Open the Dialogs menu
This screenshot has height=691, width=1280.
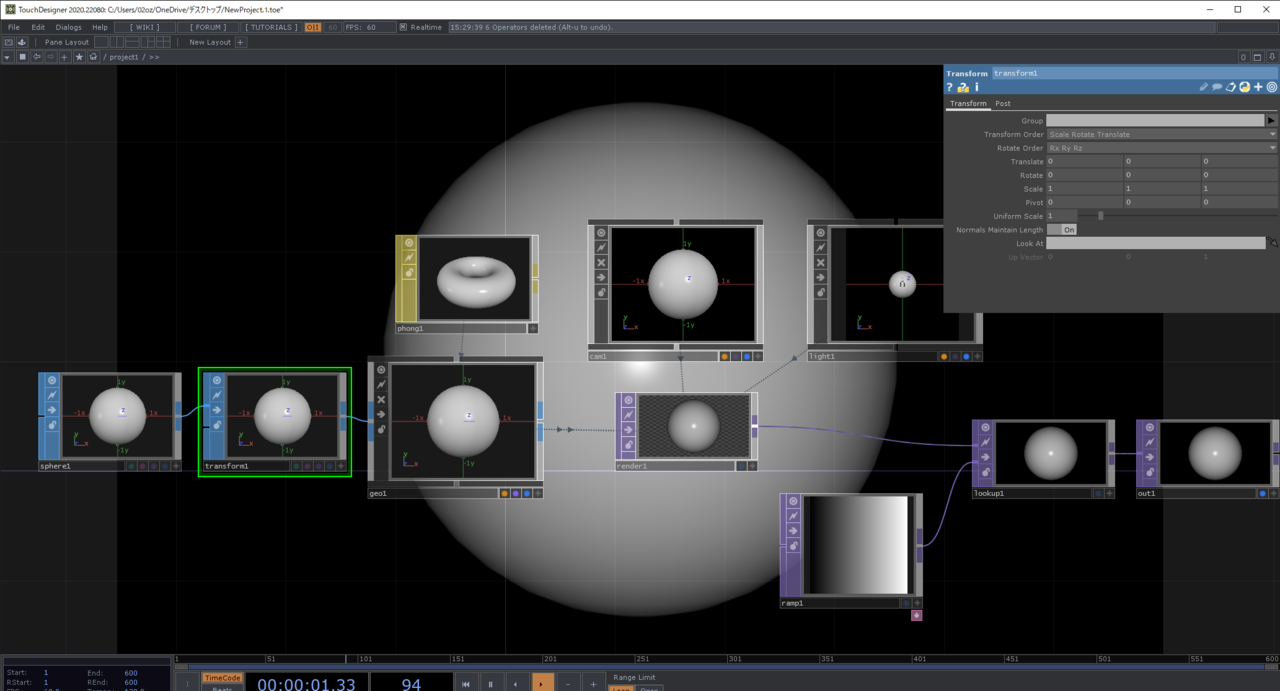point(69,27)
